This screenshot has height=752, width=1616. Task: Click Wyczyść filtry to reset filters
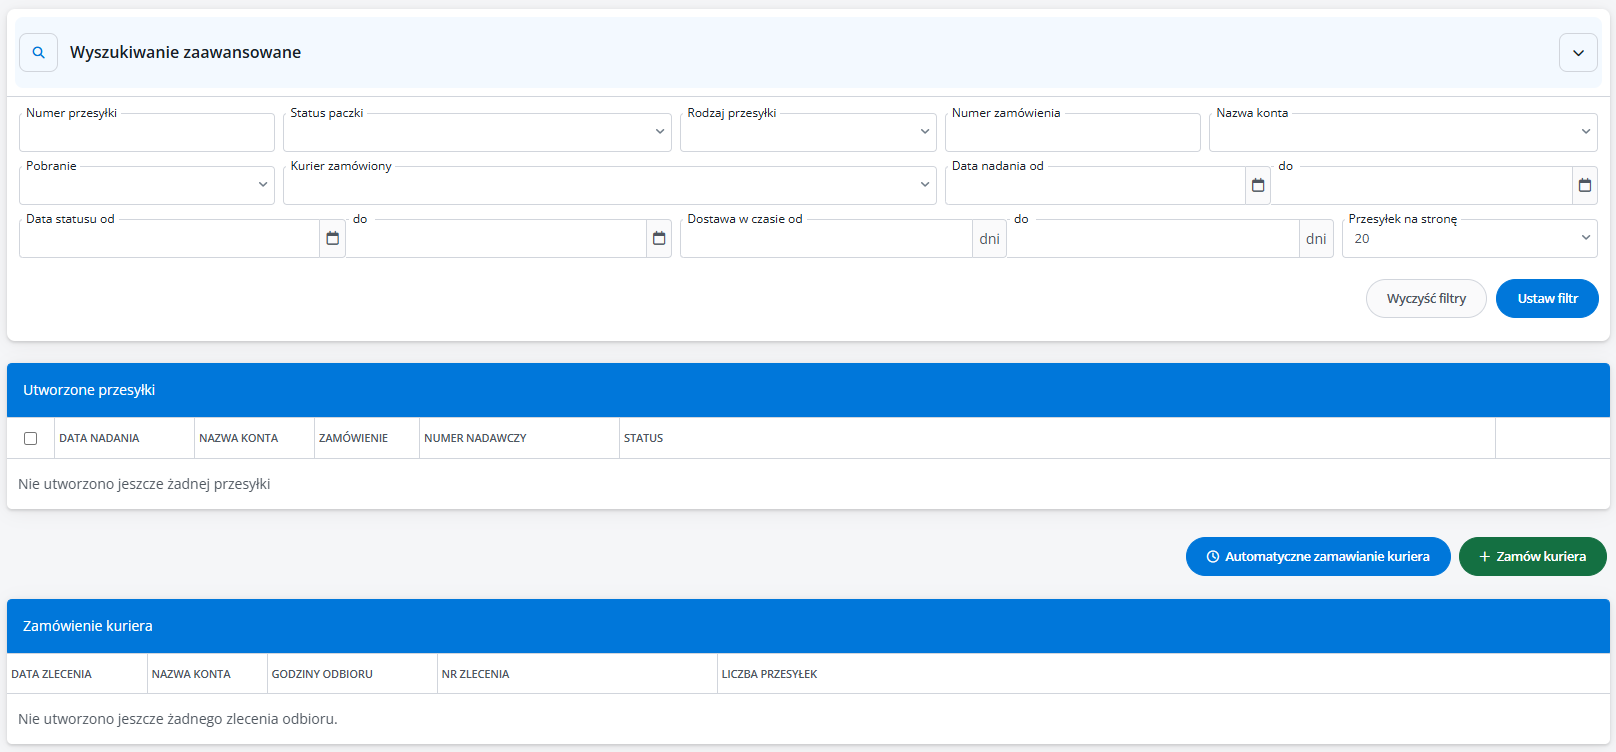[x=1426, y=299]
